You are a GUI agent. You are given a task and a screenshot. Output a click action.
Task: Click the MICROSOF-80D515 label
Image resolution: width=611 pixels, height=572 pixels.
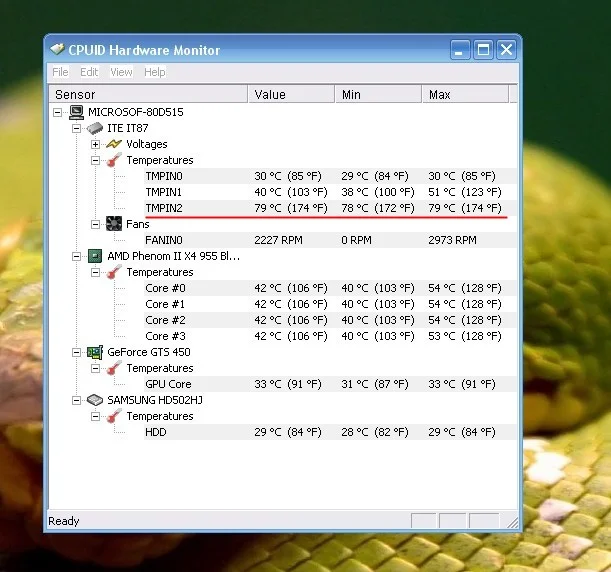pos(136,112)
